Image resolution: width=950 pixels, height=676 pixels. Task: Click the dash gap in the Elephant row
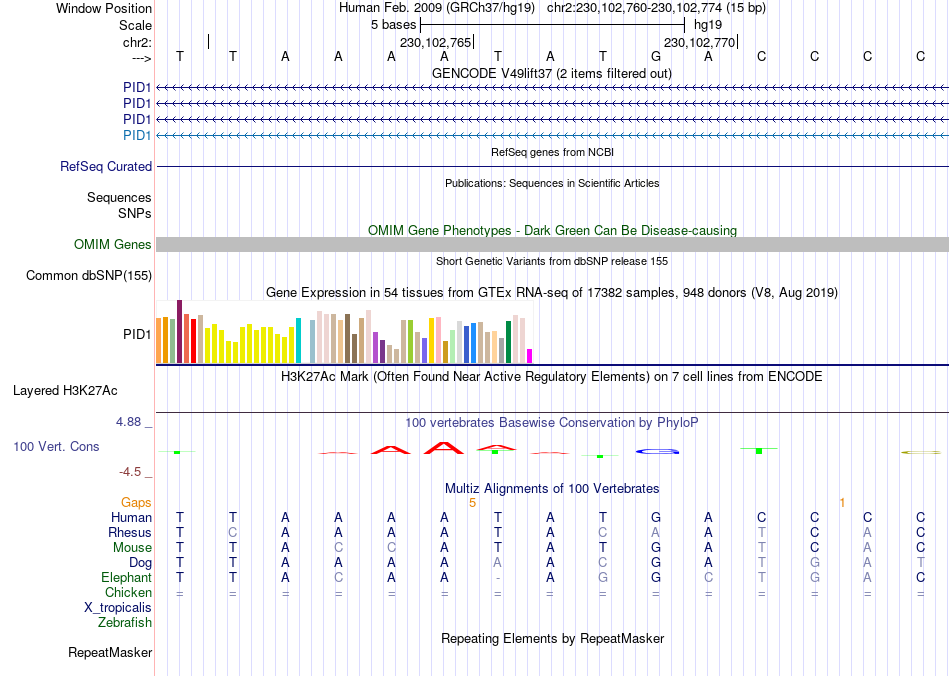[x=497, y=578]
